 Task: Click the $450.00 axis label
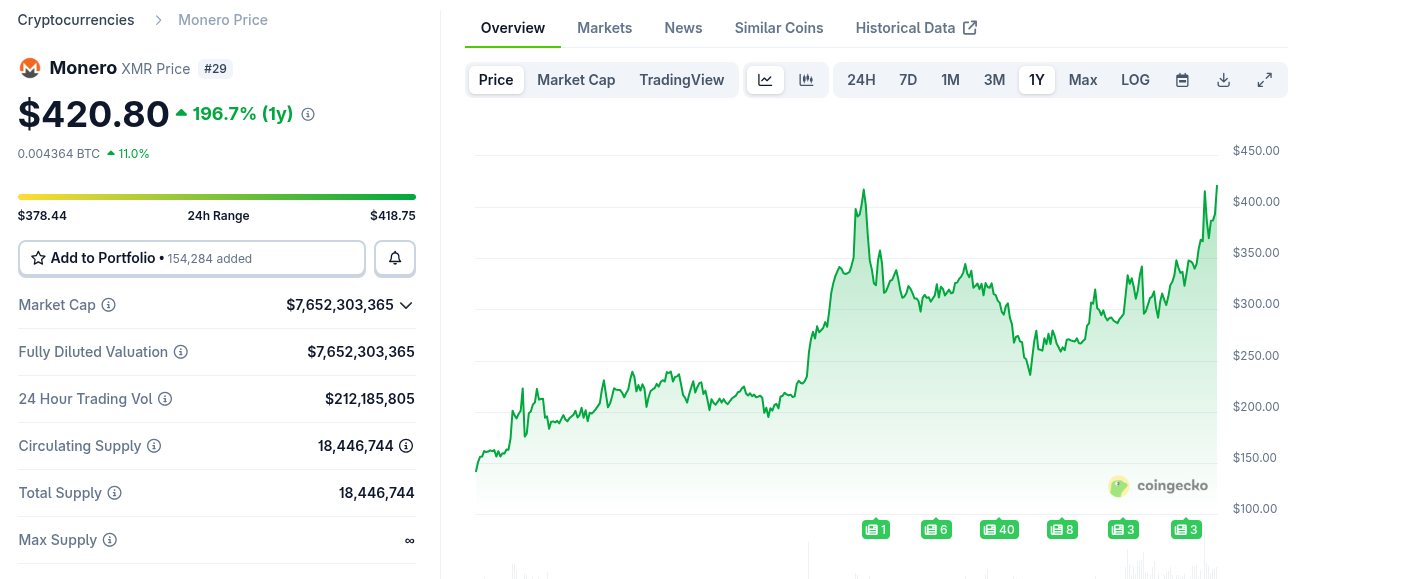pyautogui.click(x=1256, y=151)
